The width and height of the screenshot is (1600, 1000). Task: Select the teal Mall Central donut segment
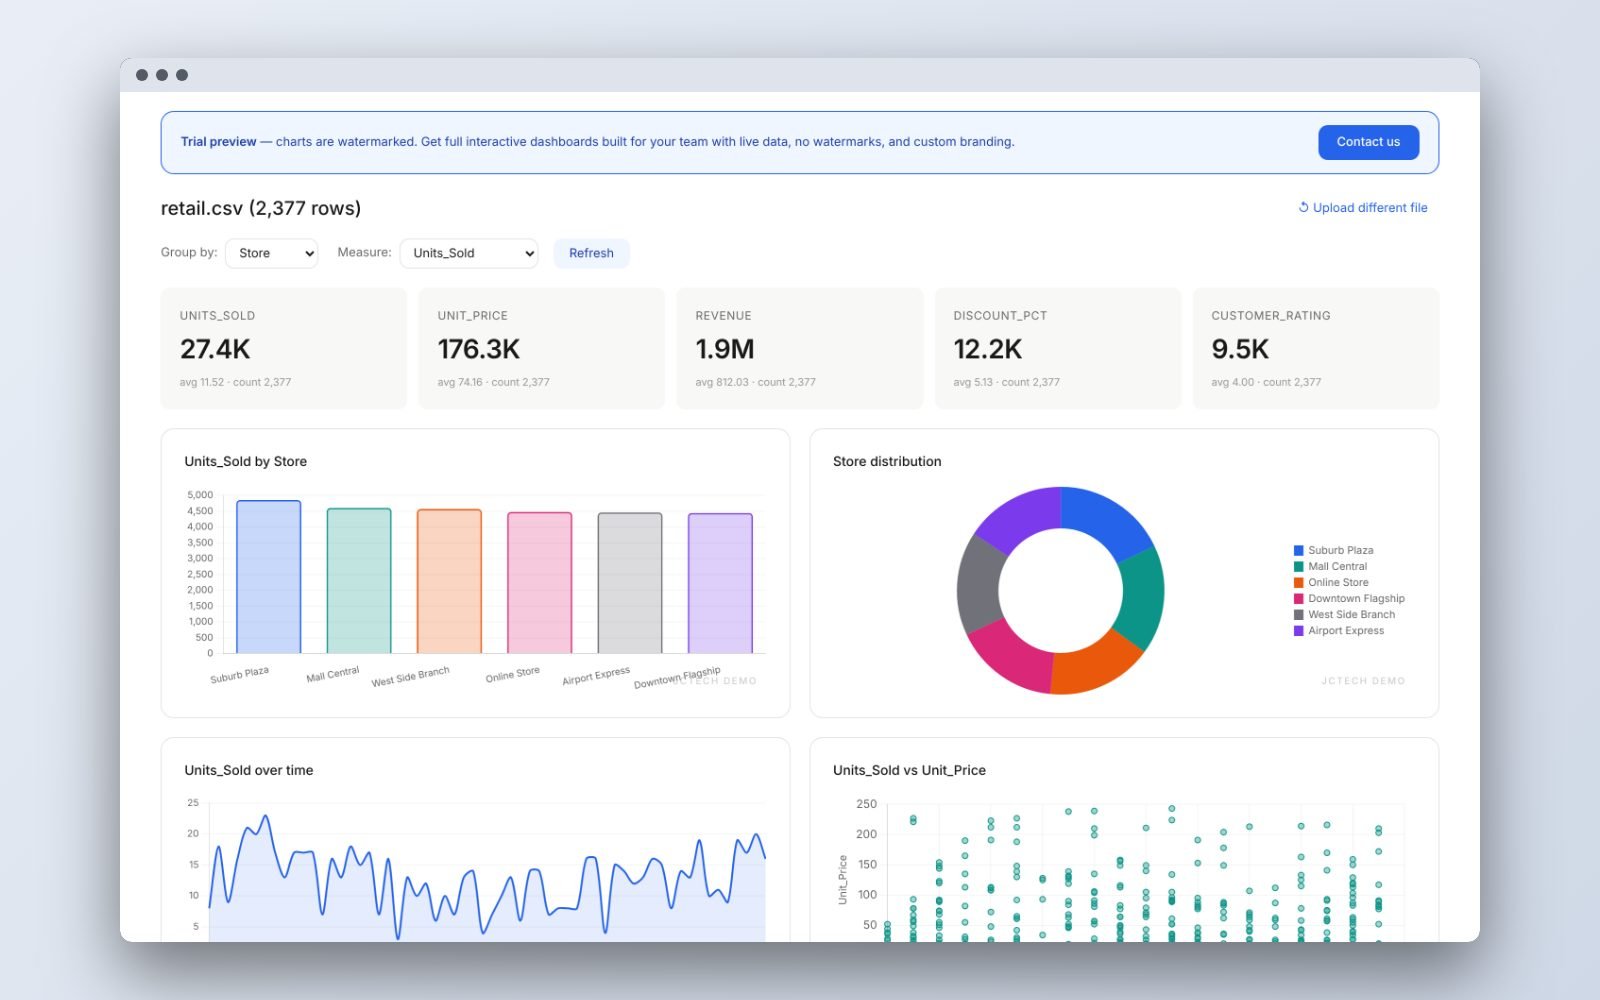pos(1143,598)
